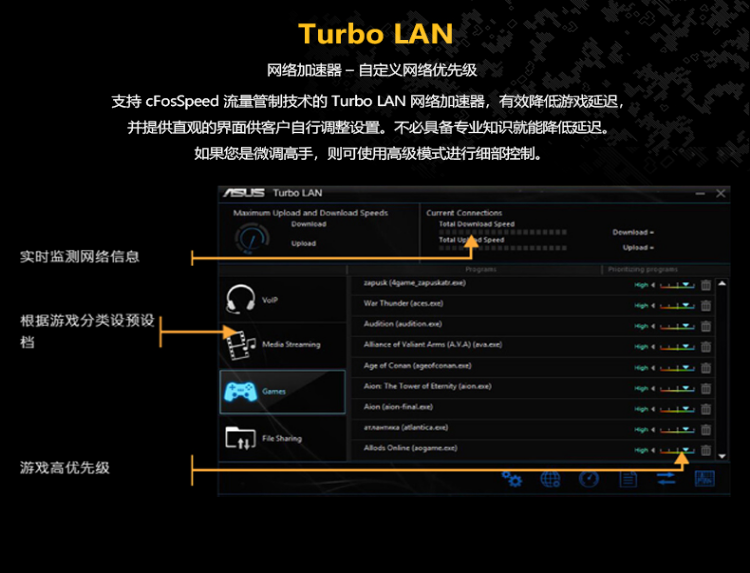The width and height of the screenshot is (750, 573).
Task: Remove Audition (audition.exe) using its trash icon
Action: [x=706, y=326]
